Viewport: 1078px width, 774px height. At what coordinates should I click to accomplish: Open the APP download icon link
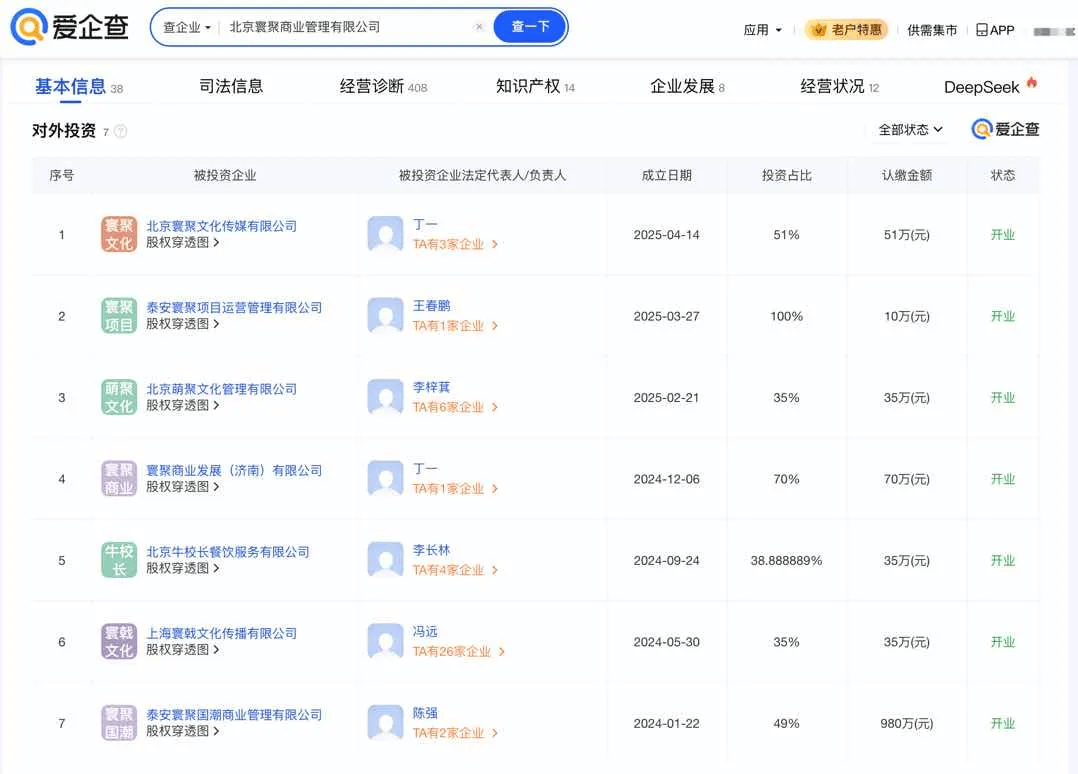(x=996, y=30)
